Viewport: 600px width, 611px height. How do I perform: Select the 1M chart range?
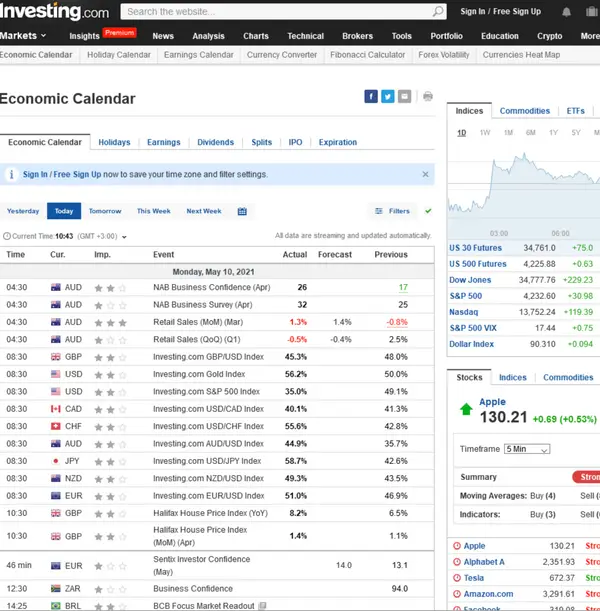(x=508, y=132)
